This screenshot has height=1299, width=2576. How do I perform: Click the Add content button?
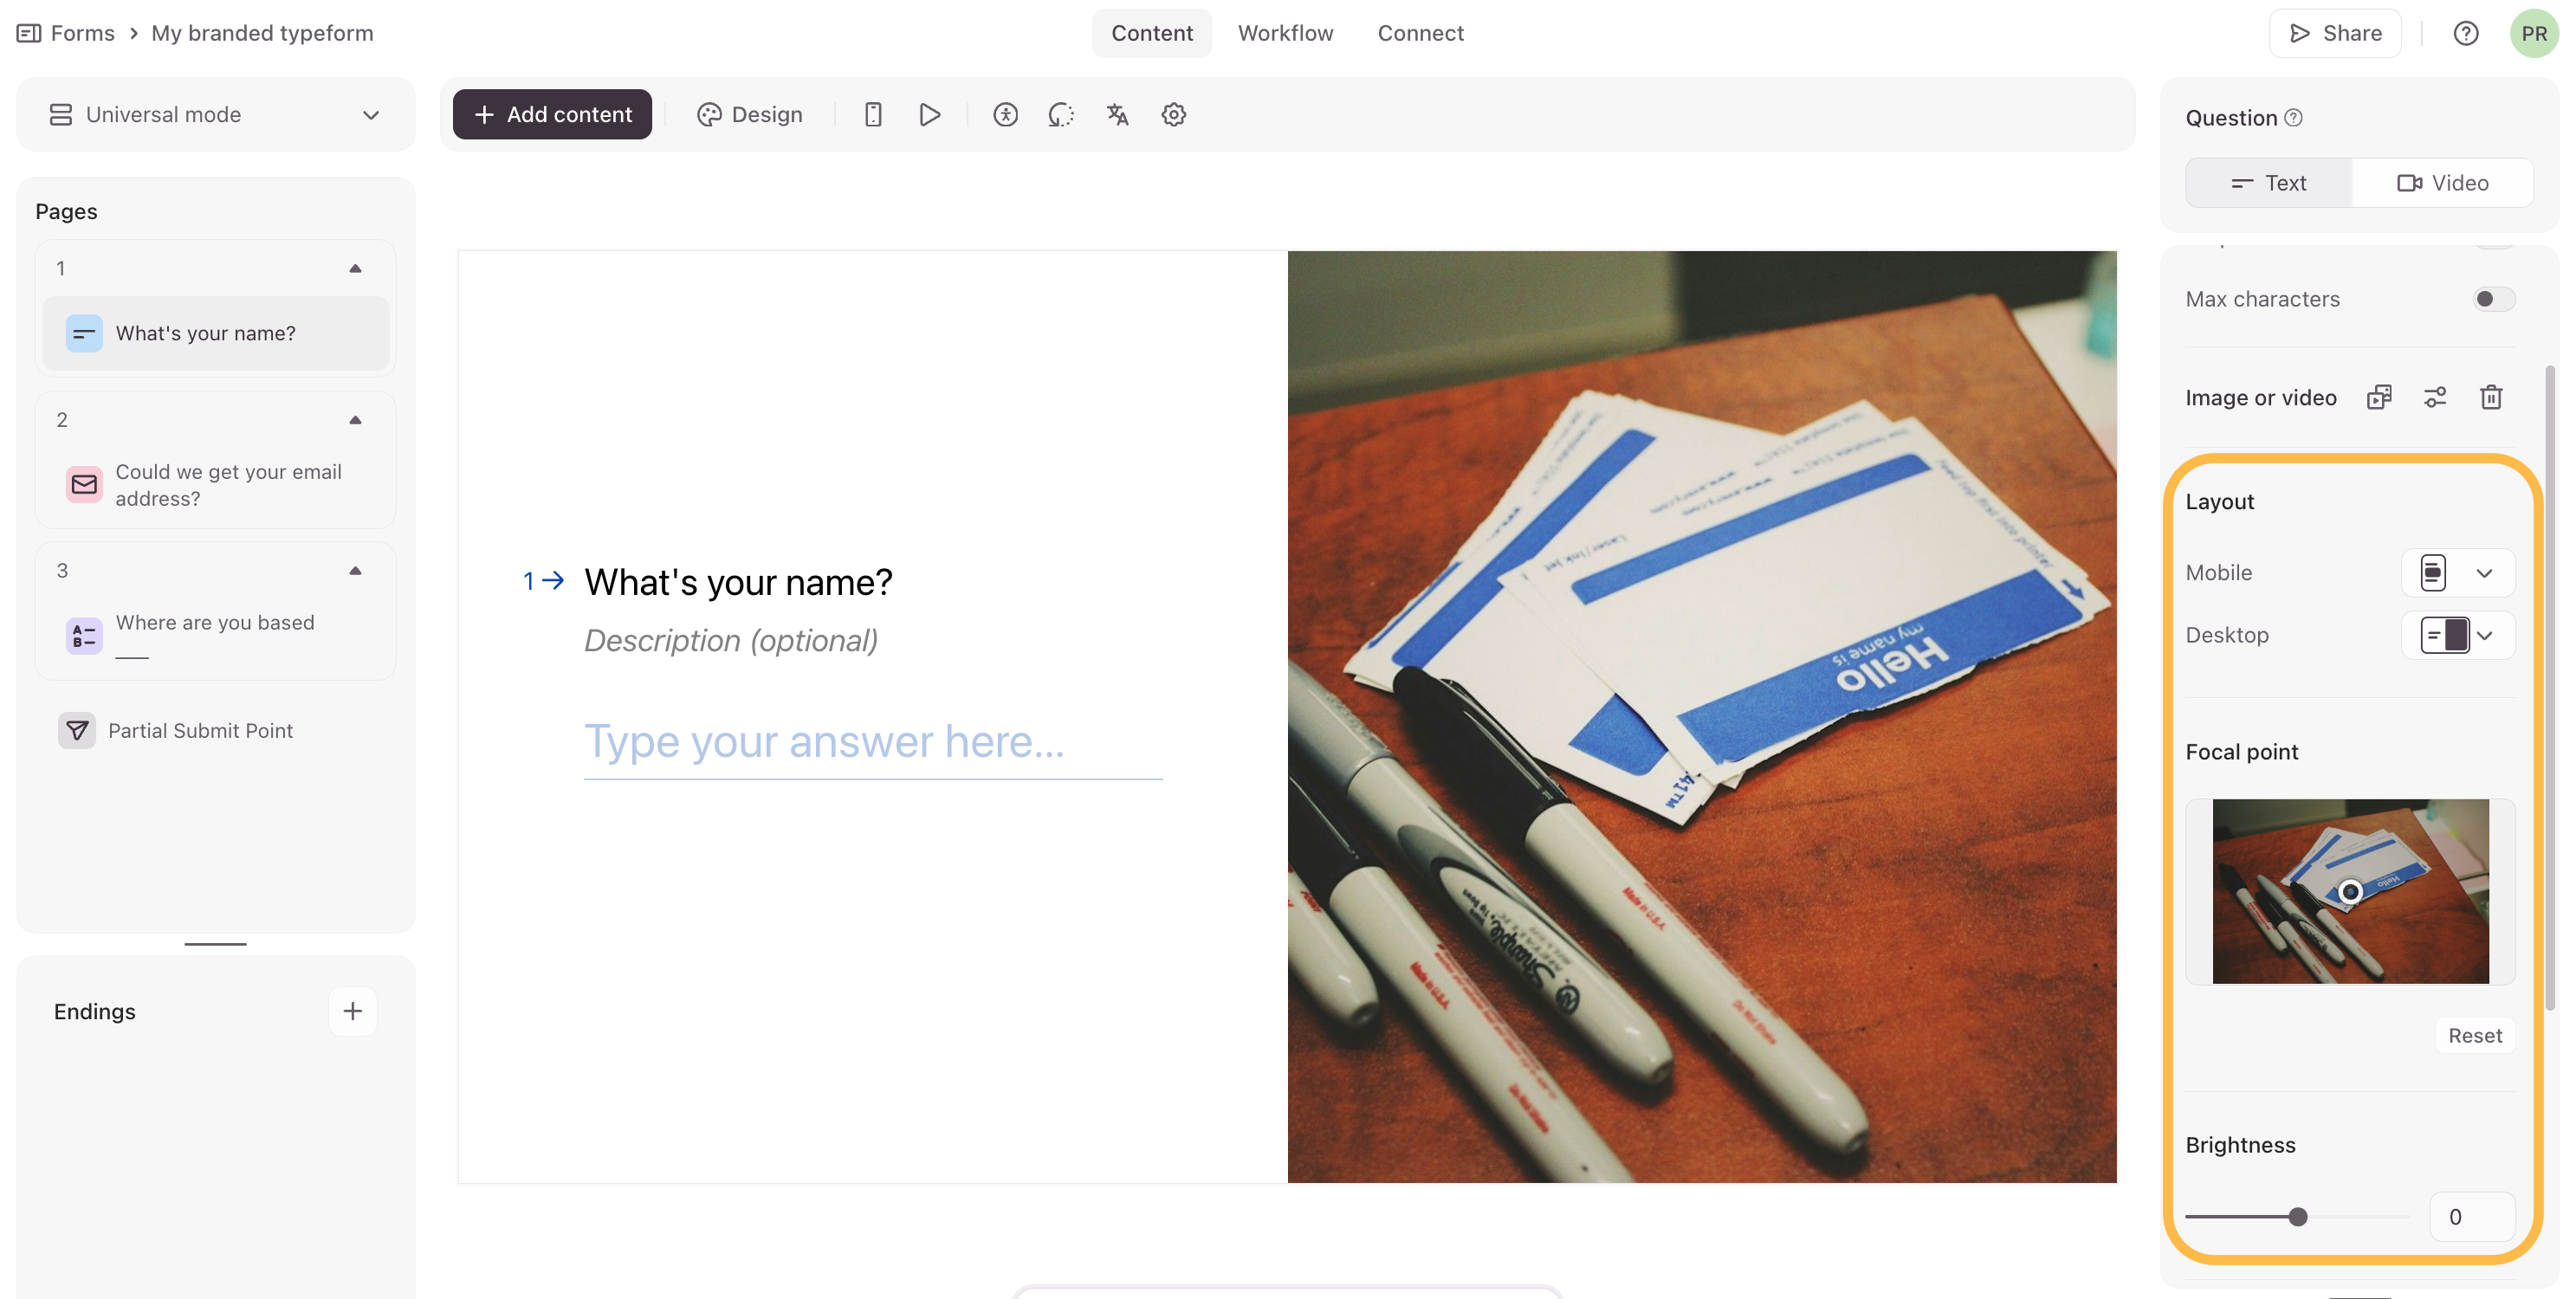pos(552,114)
